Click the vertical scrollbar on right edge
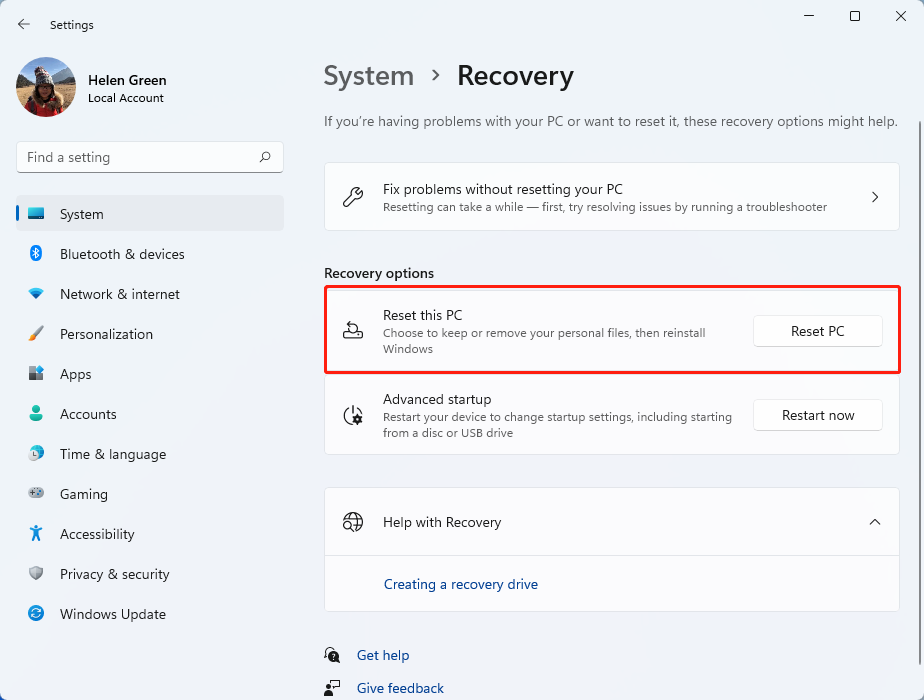 coord(919,392)
